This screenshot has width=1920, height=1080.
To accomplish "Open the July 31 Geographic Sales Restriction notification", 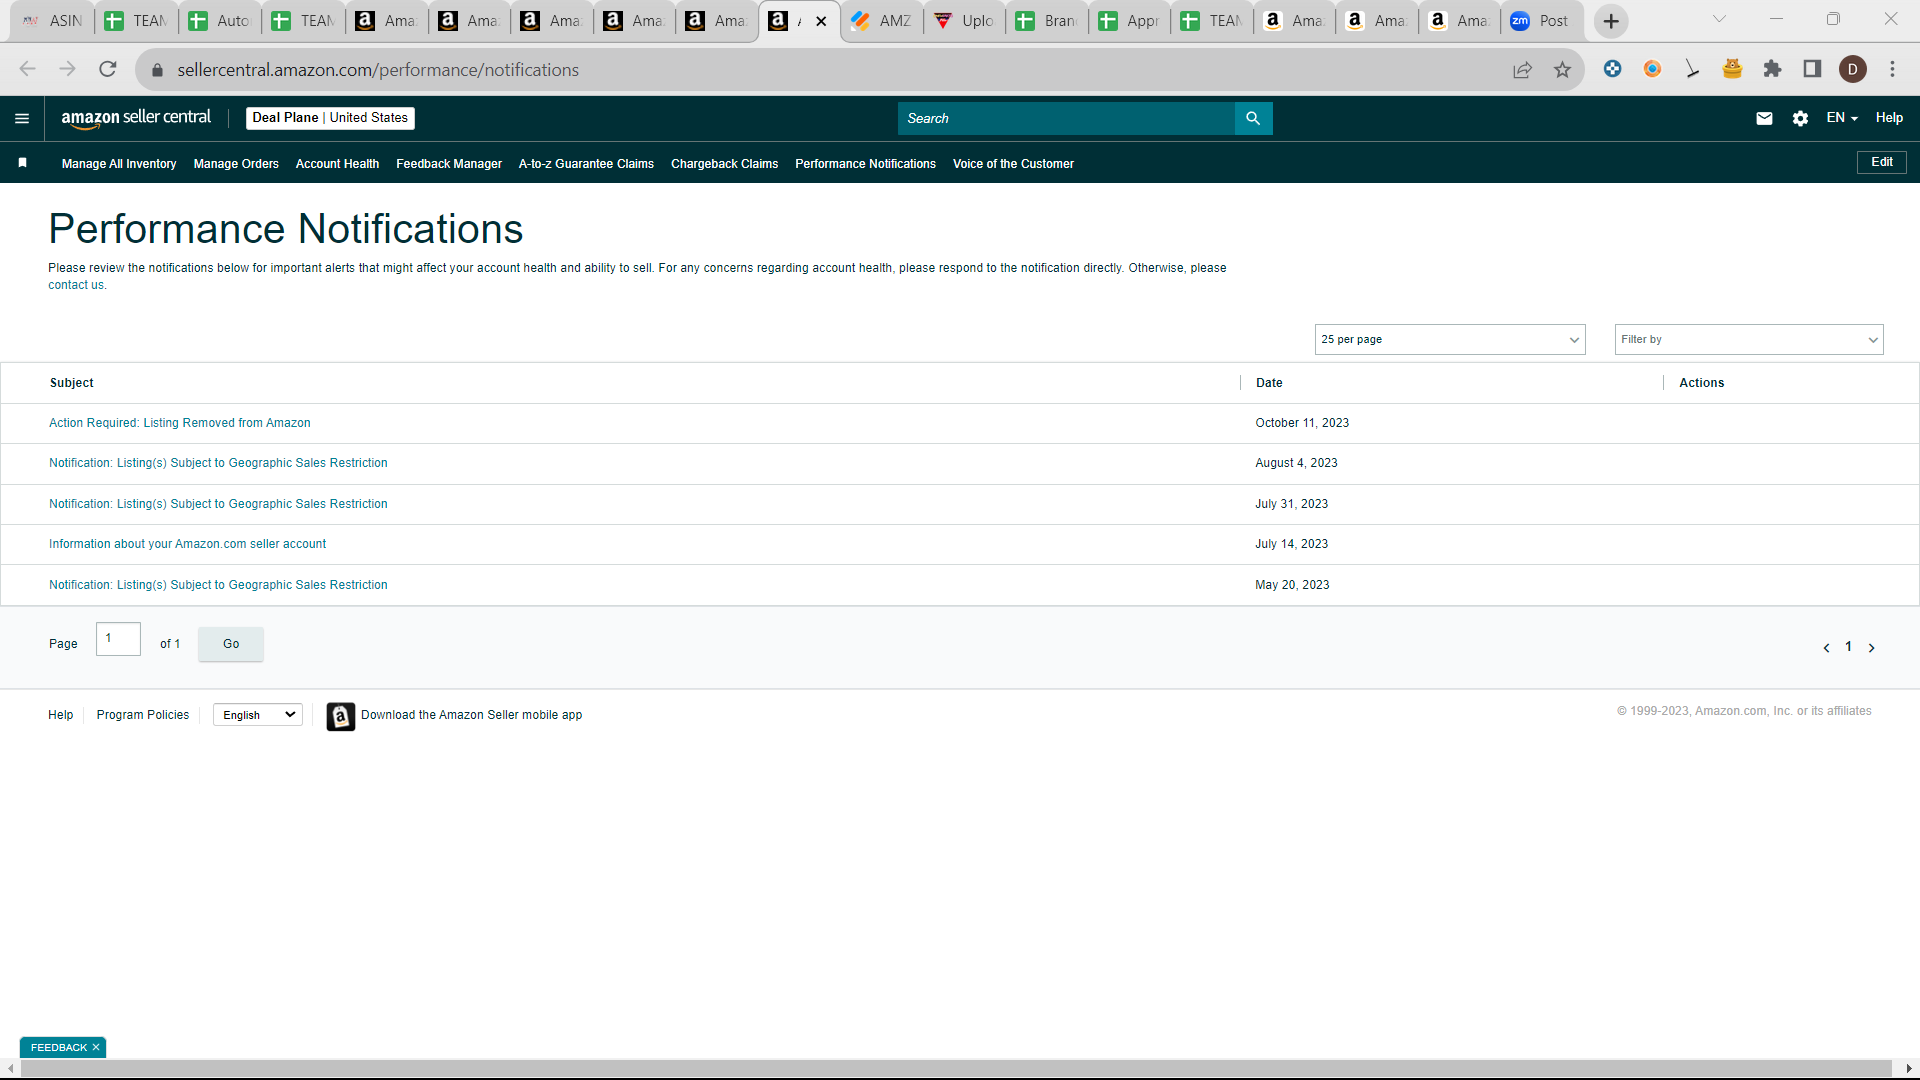I will pyautogui.click(x=218, y=504).
